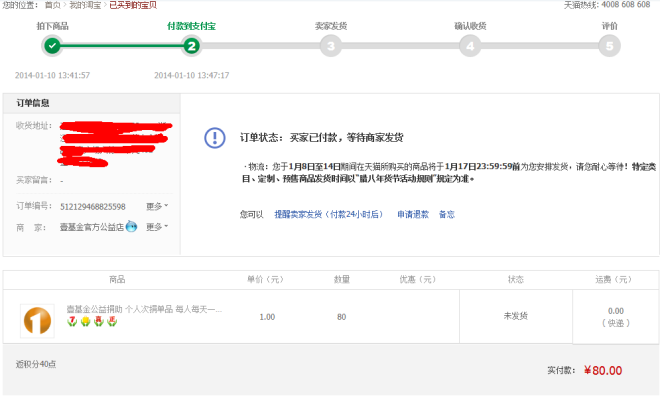660x396 pixels.
Task: Click the yellow service badge under product title
Action: pos(85,322)
